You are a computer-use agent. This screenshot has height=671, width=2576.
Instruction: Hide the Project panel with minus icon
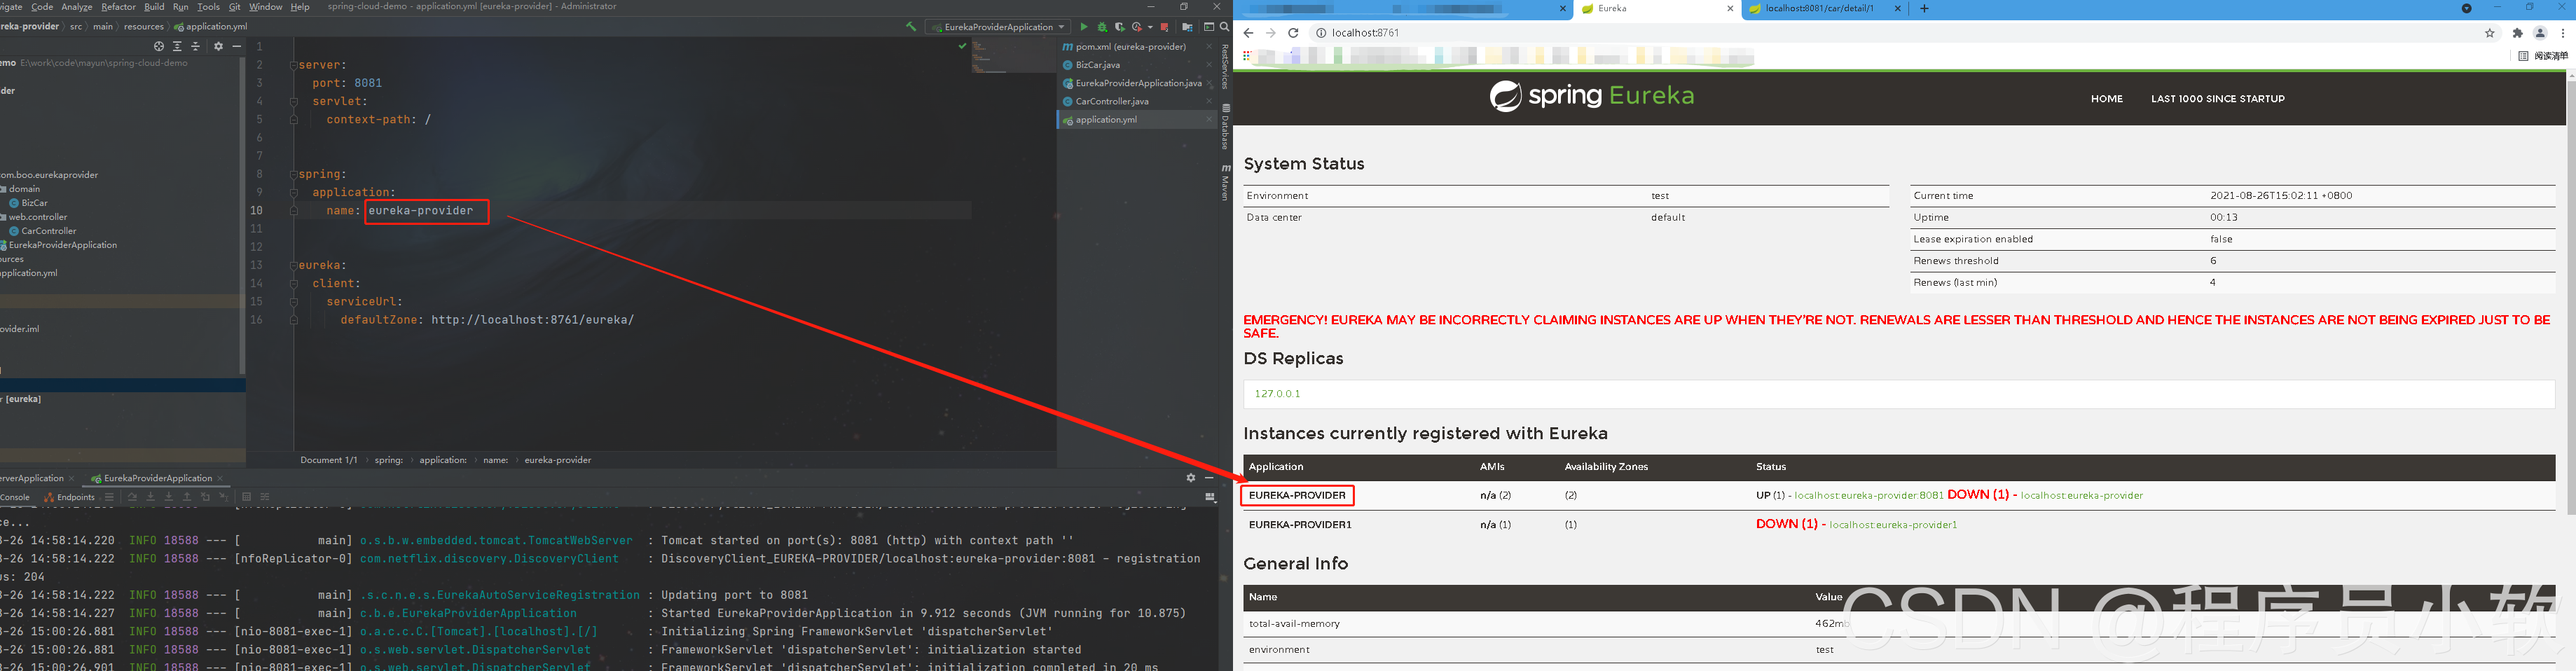(237, 46)
